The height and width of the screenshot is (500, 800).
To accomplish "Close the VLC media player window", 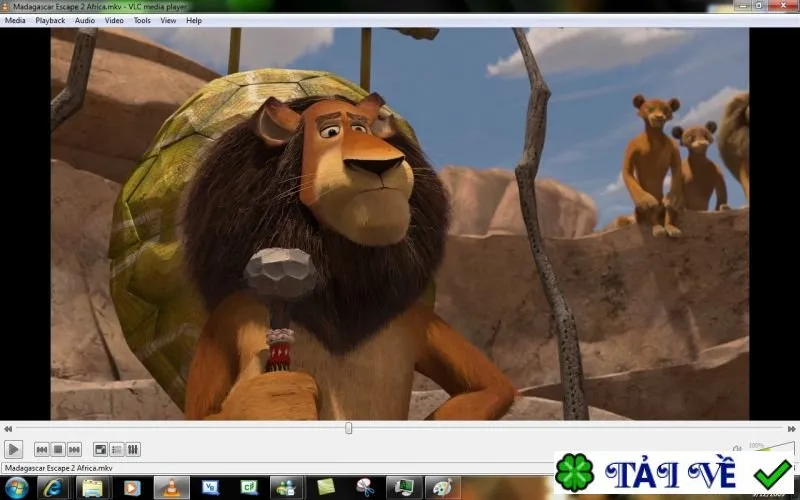I will pos(783,5).
